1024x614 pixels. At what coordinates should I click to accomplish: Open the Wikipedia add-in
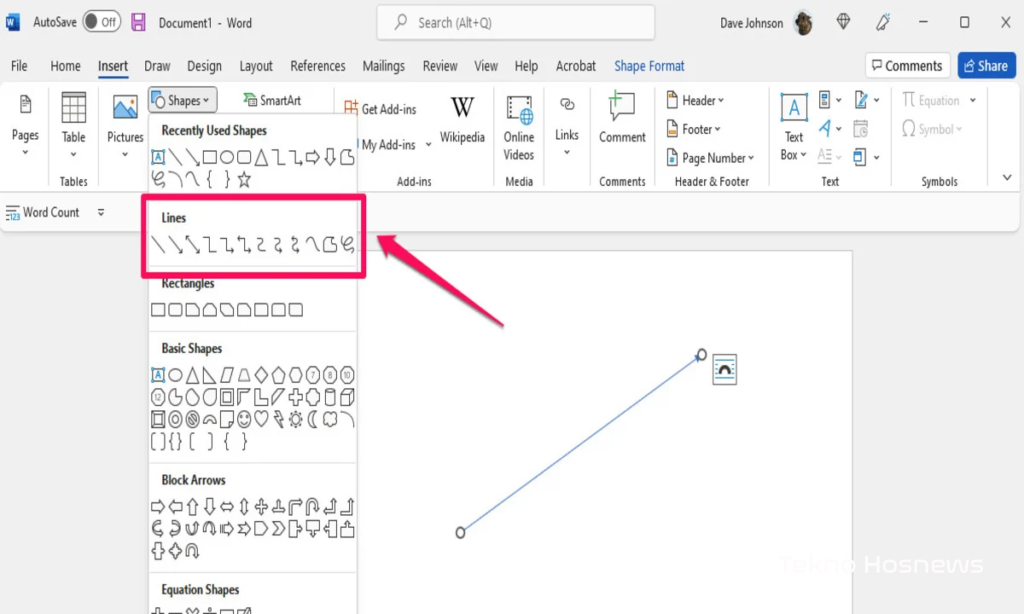[462, 120]
